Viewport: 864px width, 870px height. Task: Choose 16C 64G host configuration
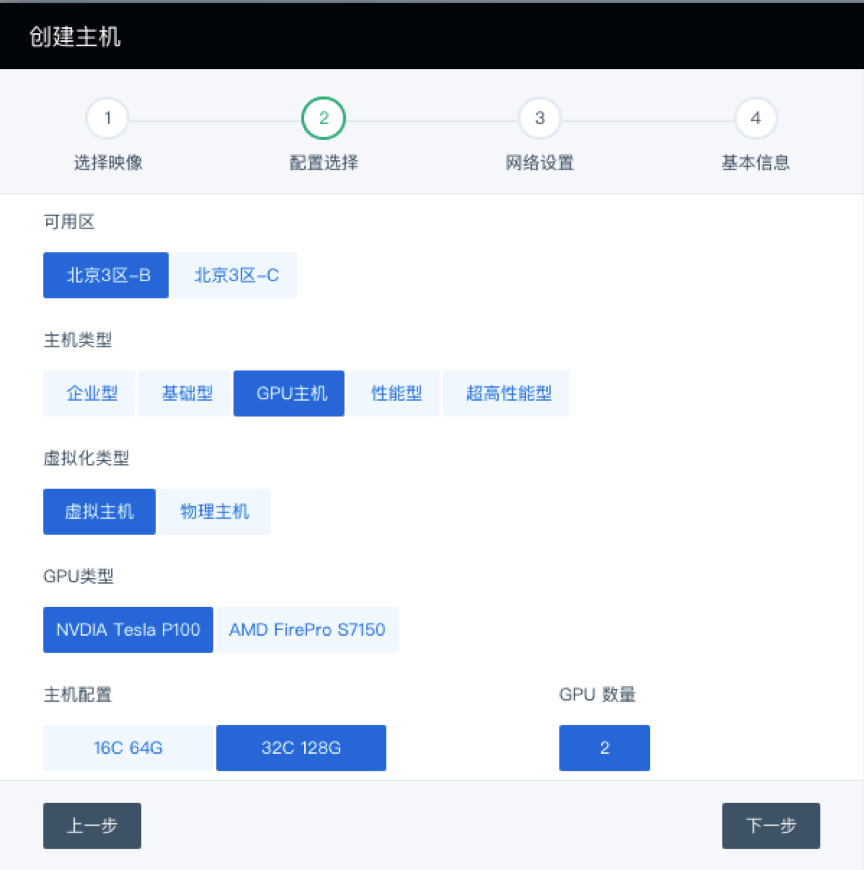click(128, 748)
